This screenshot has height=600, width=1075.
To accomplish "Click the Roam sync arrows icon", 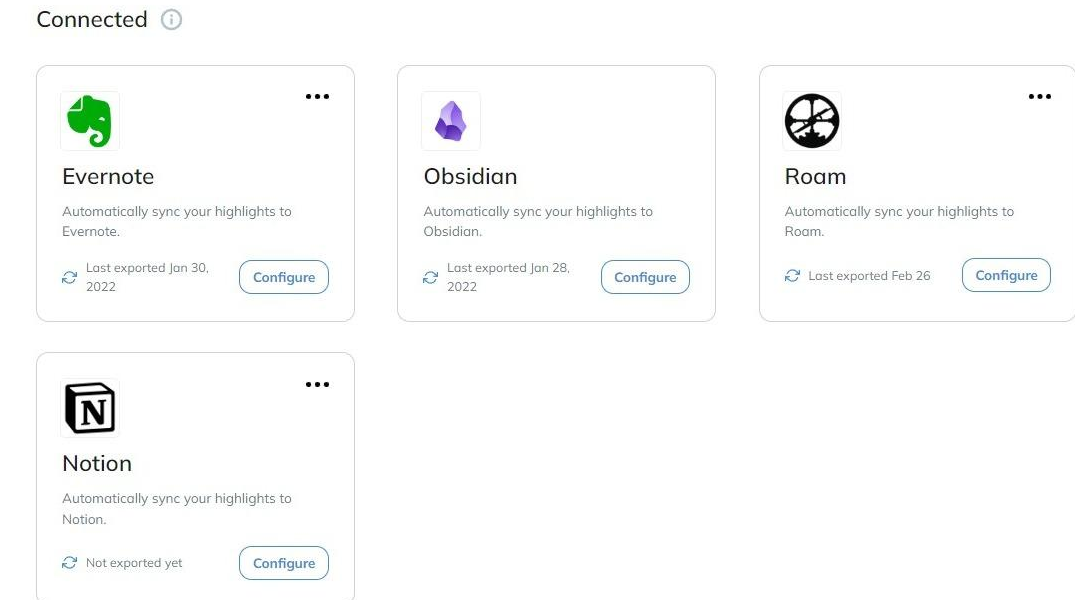I will [792, 276].
